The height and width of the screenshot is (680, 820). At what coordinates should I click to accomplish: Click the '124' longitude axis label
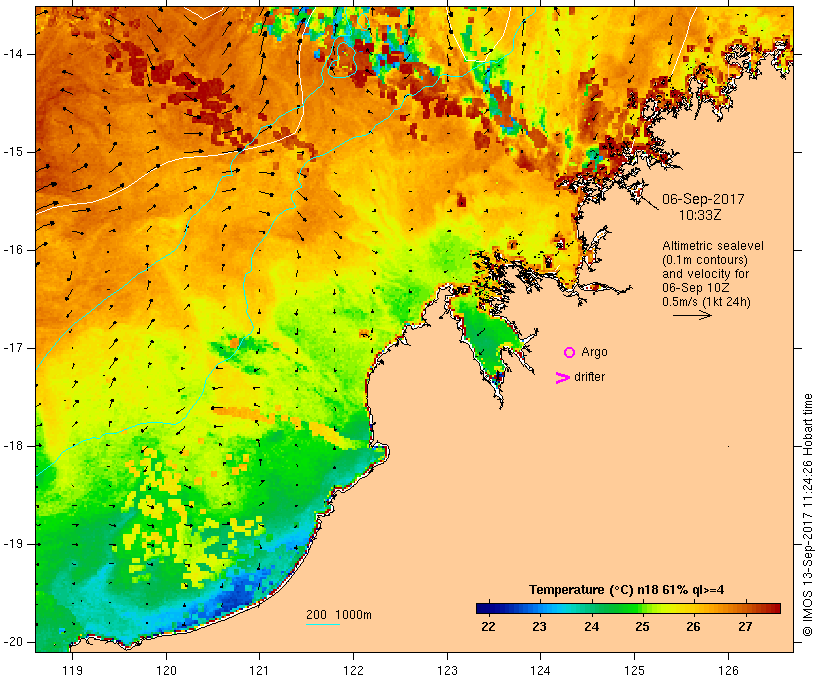pos(540,671)
